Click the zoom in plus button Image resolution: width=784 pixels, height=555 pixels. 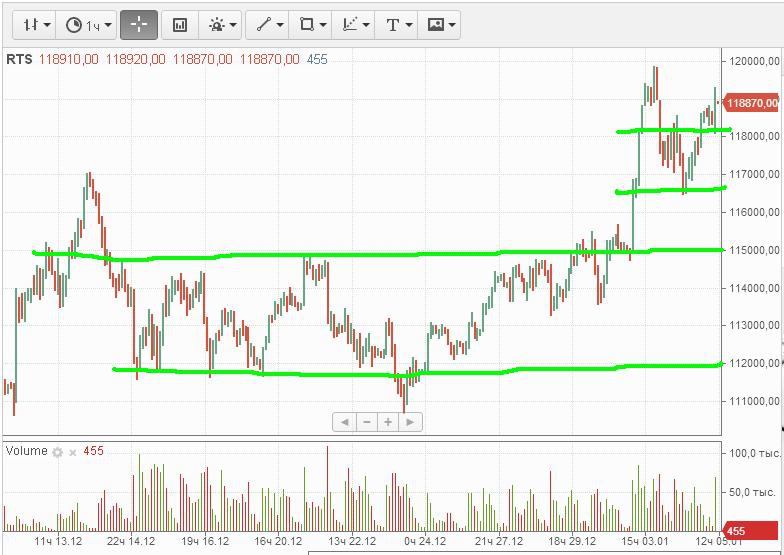[388, 422]
